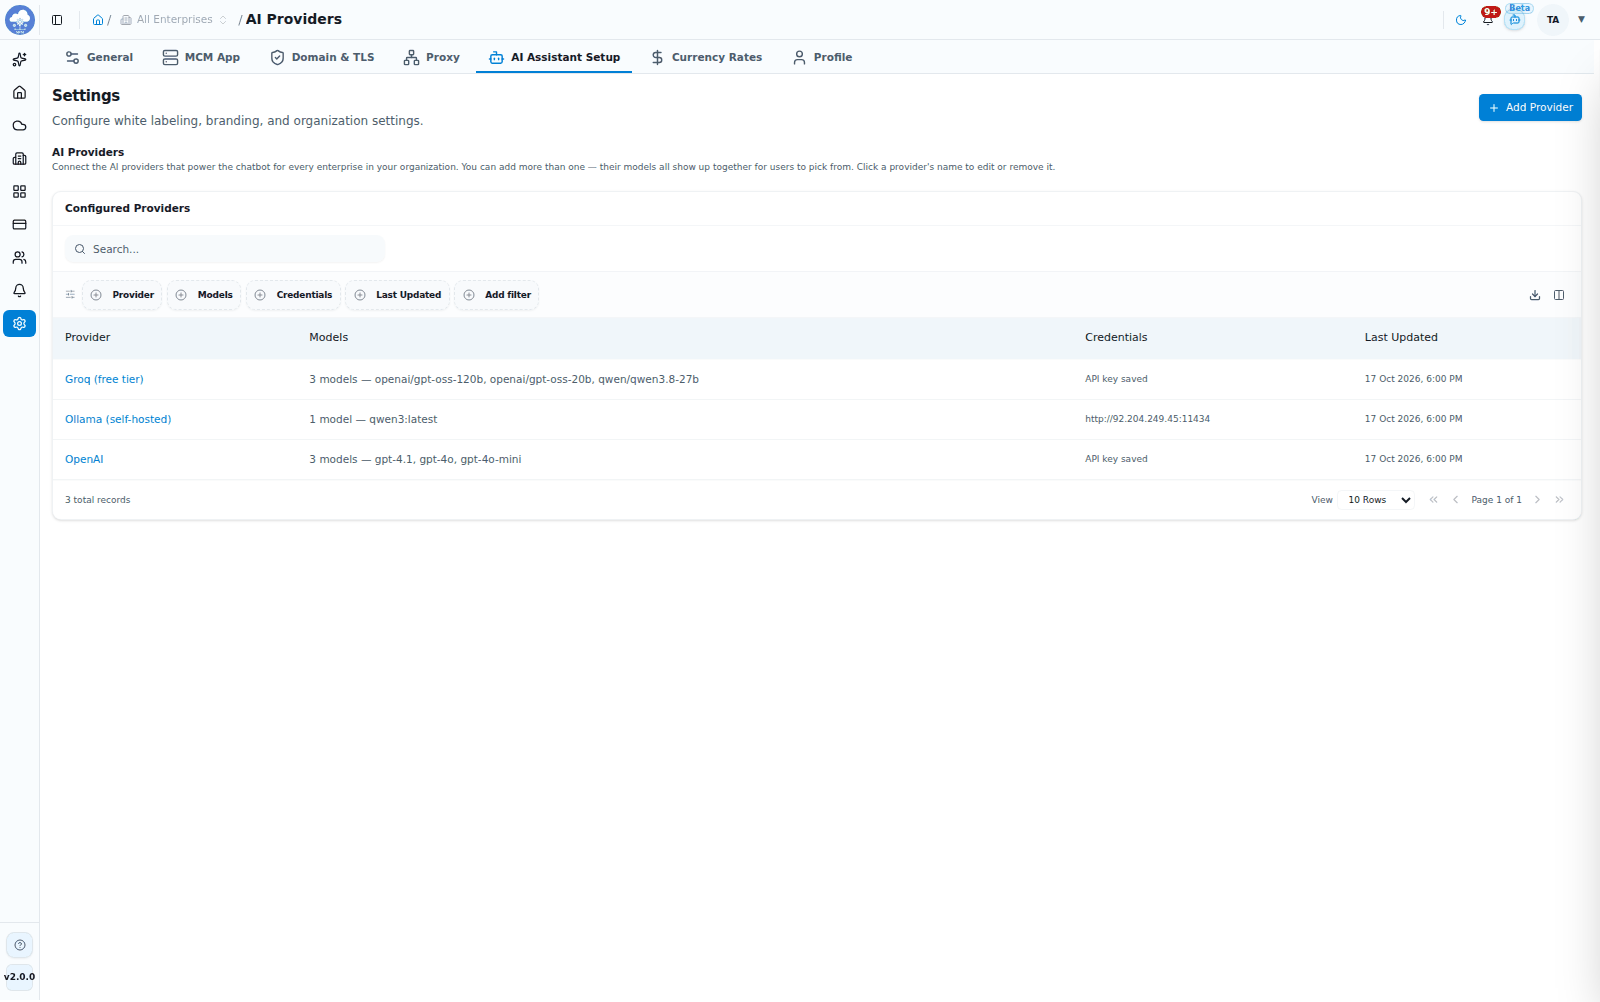Open the AI sparkles sidebar icon
Image resolution: width=1600 pixels, height=1002 pixels.
[19, 60]
